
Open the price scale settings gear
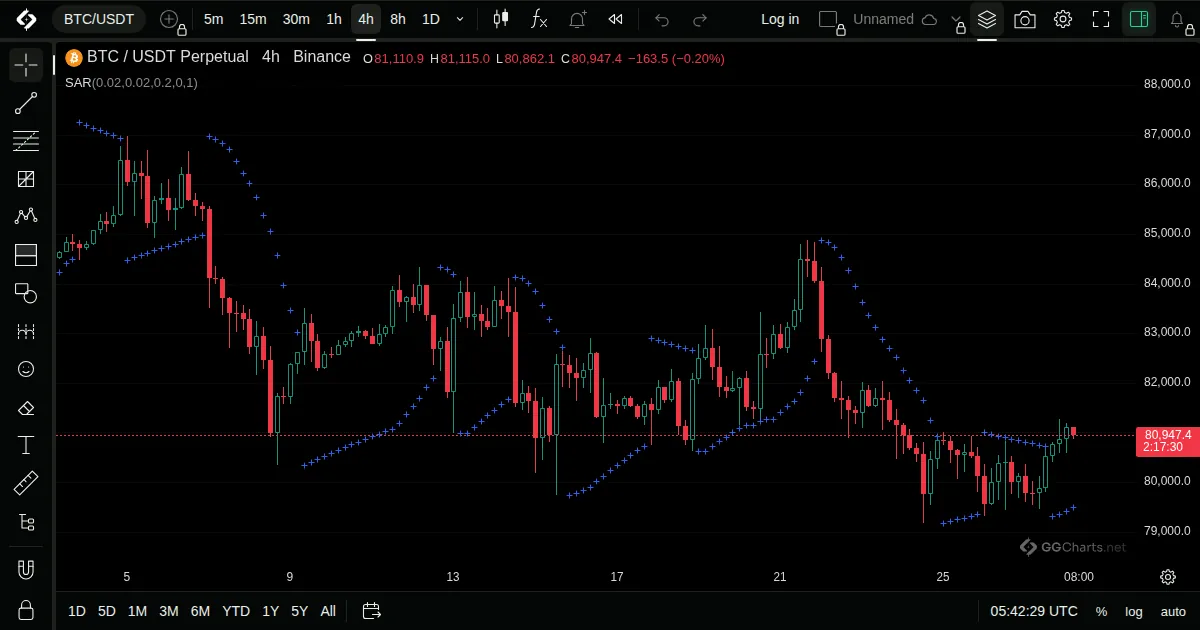[1168, 577]
